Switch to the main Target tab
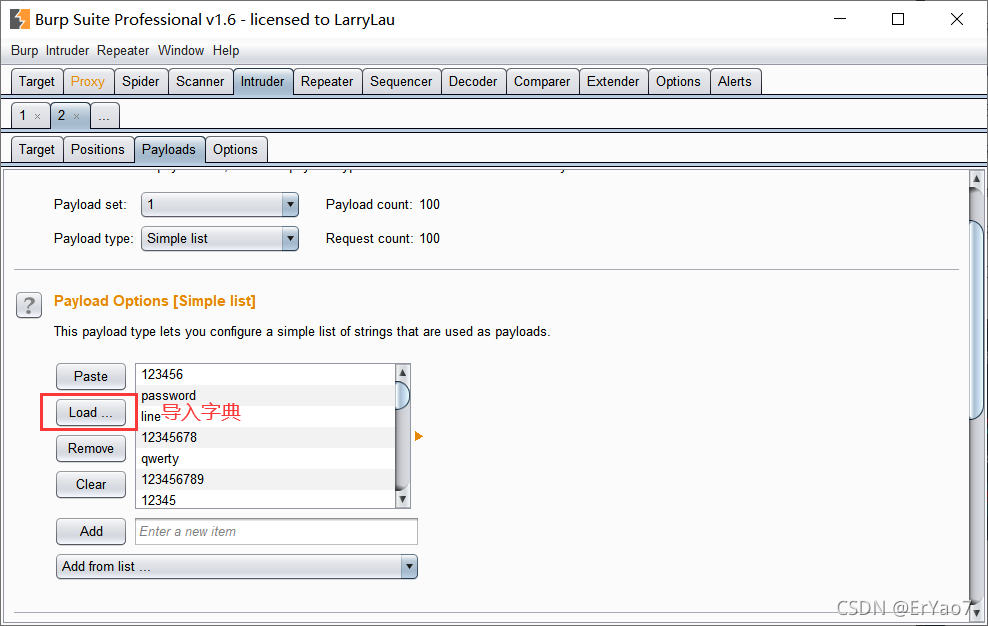This screenshot has width=988, height=626. point(37,81)
